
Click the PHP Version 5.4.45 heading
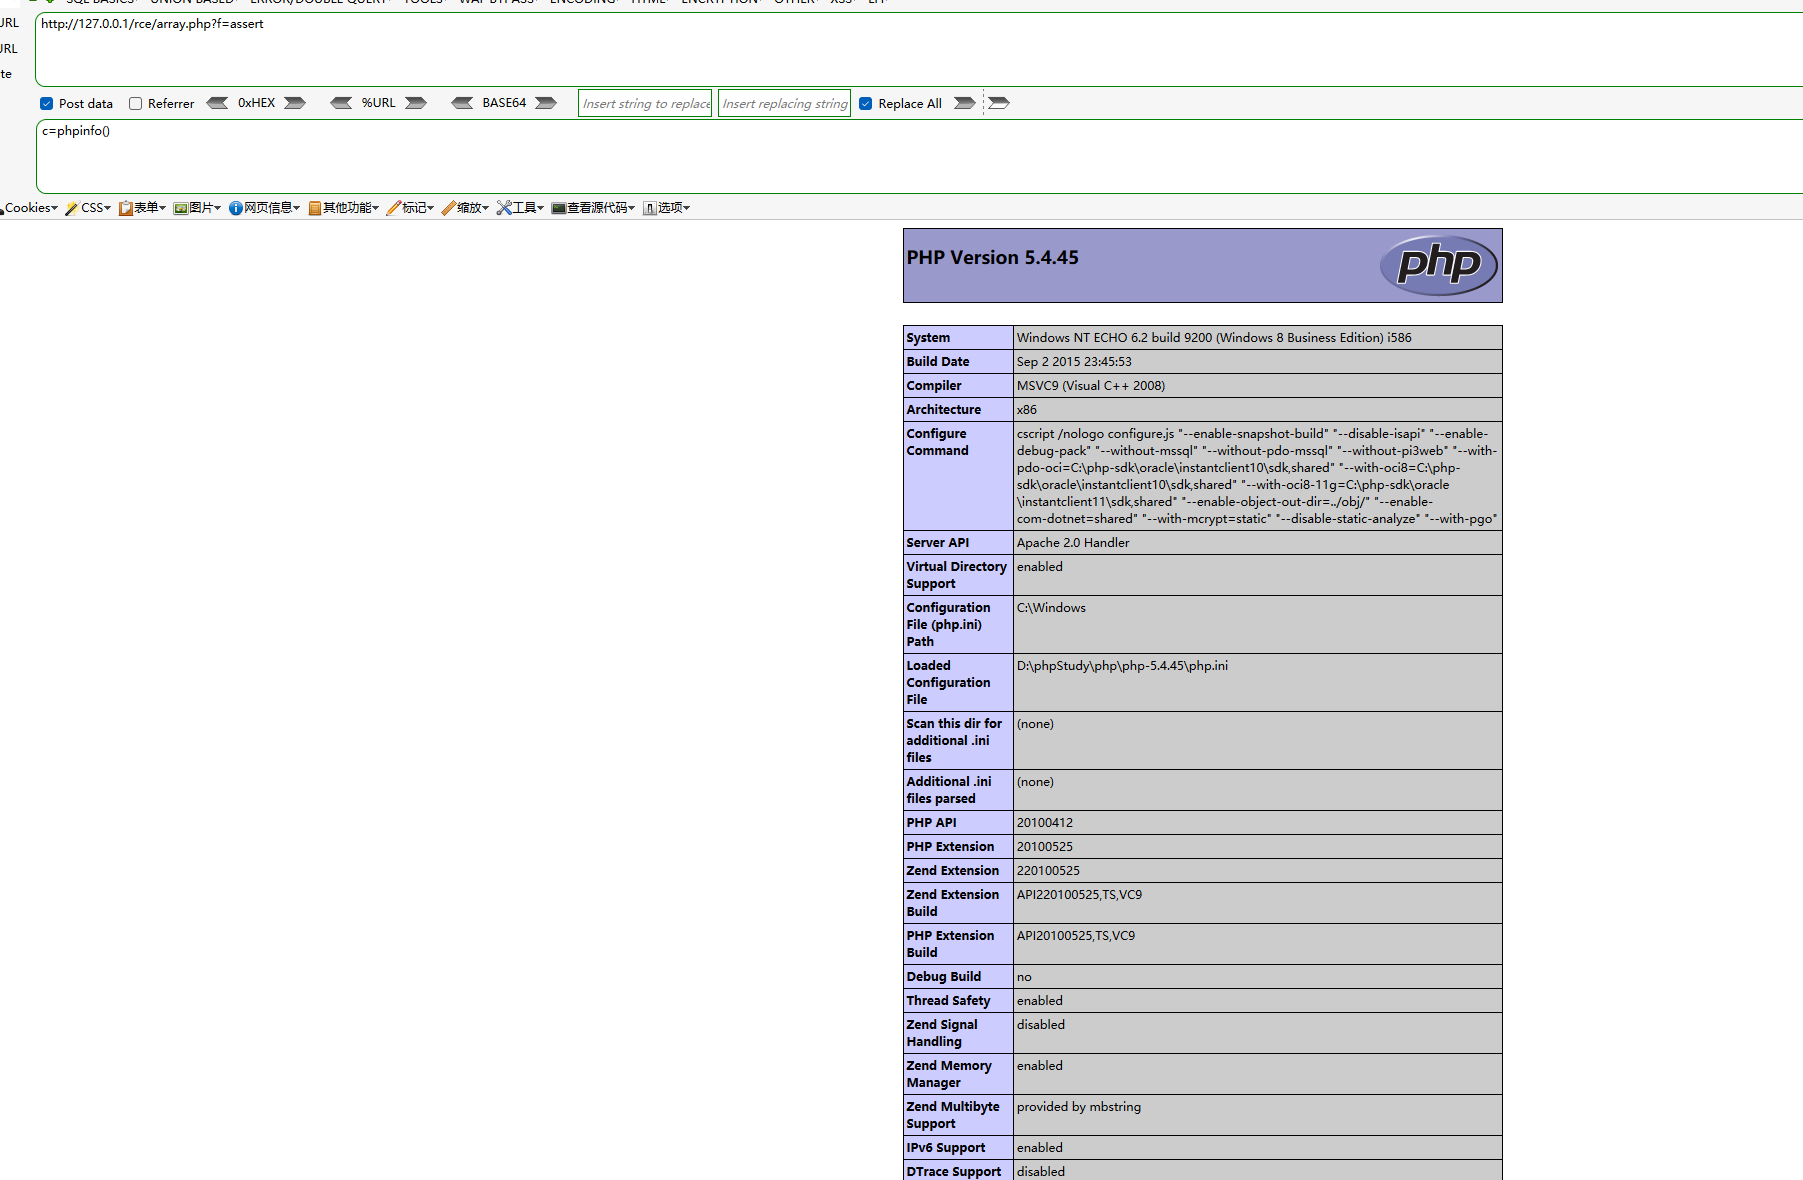click(992, 258)
